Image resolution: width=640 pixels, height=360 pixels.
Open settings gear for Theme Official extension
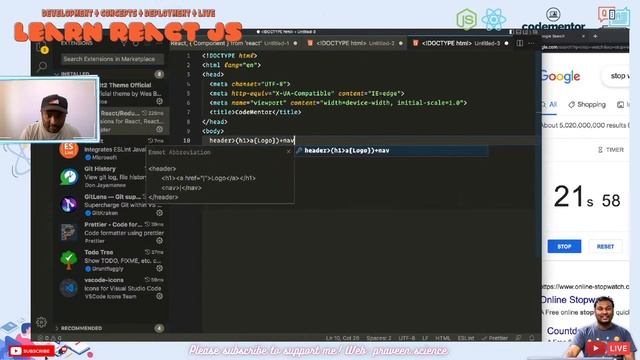tap(160, 101)
